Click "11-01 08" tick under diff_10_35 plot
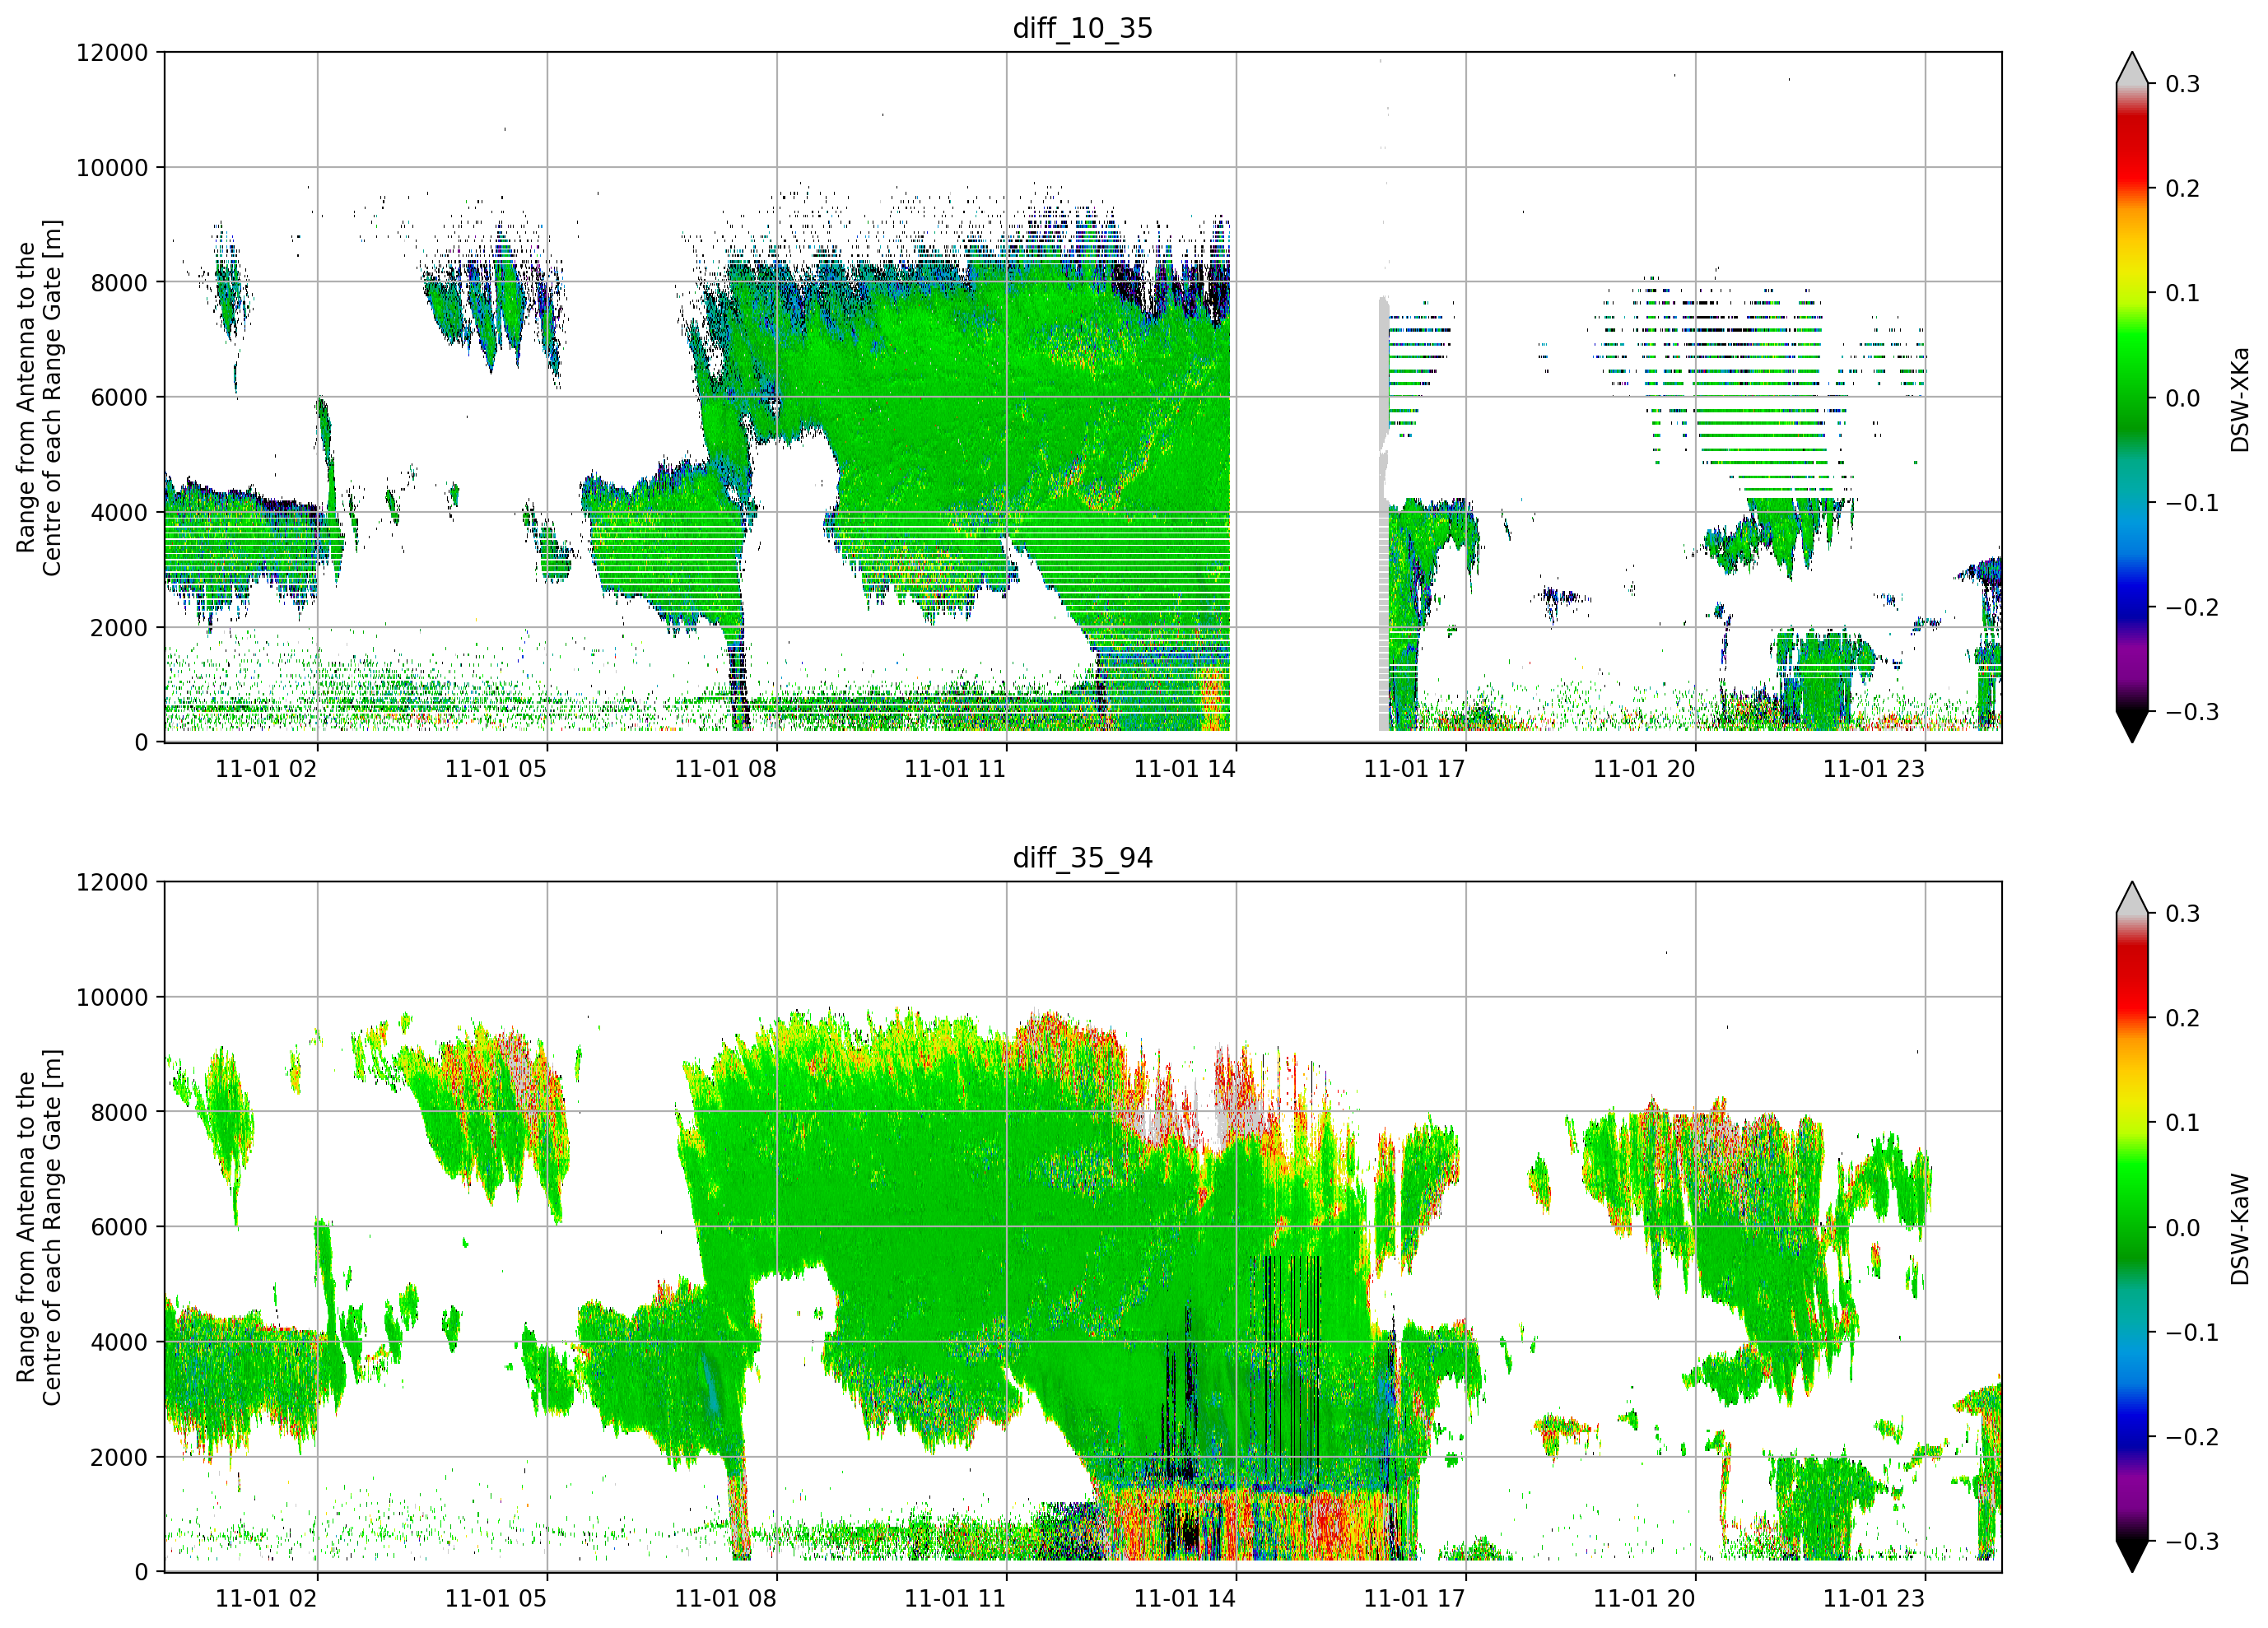This screenshot has height=1628, width=2268. pyautogui.click(x=725, y=769)
